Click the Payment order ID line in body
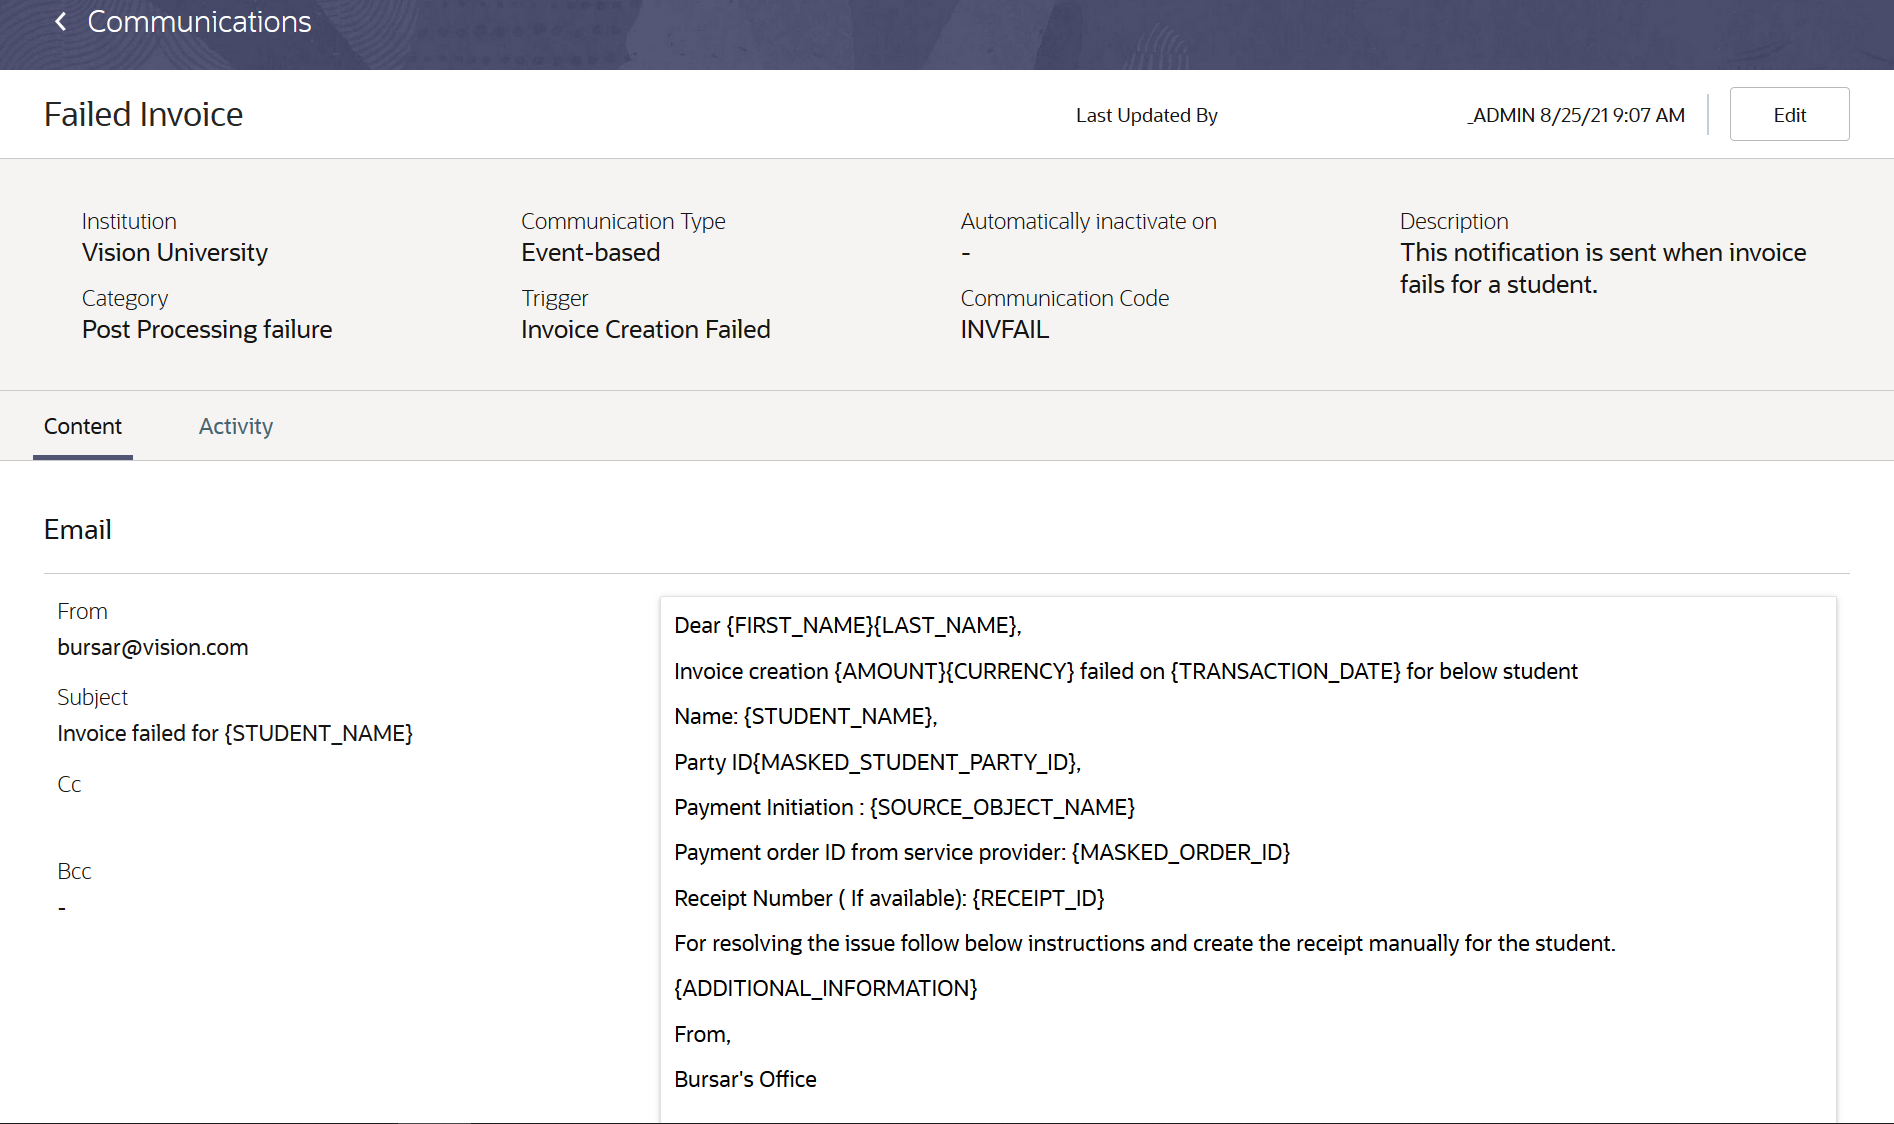The height and width of the screenshot is (1124, 1894). [982, 852]
